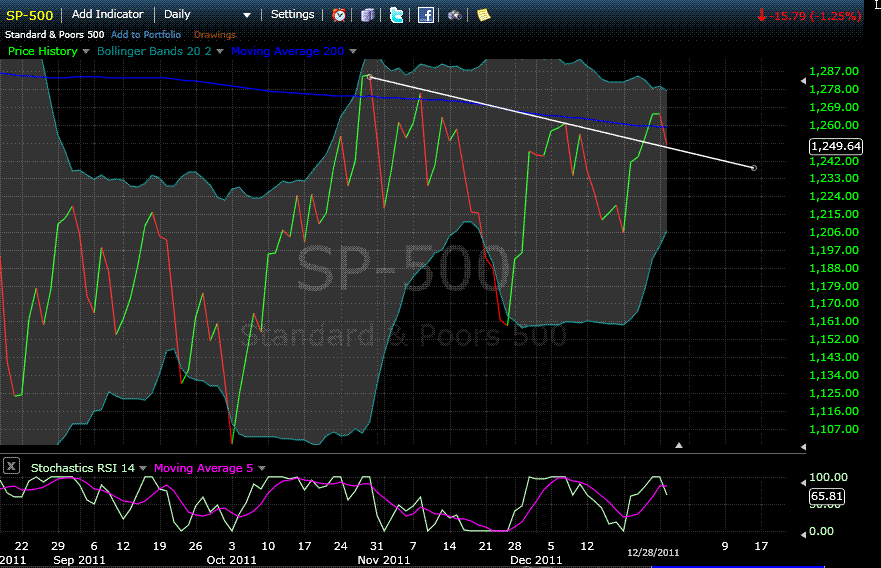Image resolution: width=881 pixels, height=568 pixels.
Task: Open the Drawings link
Action: (x=215, y=35)
